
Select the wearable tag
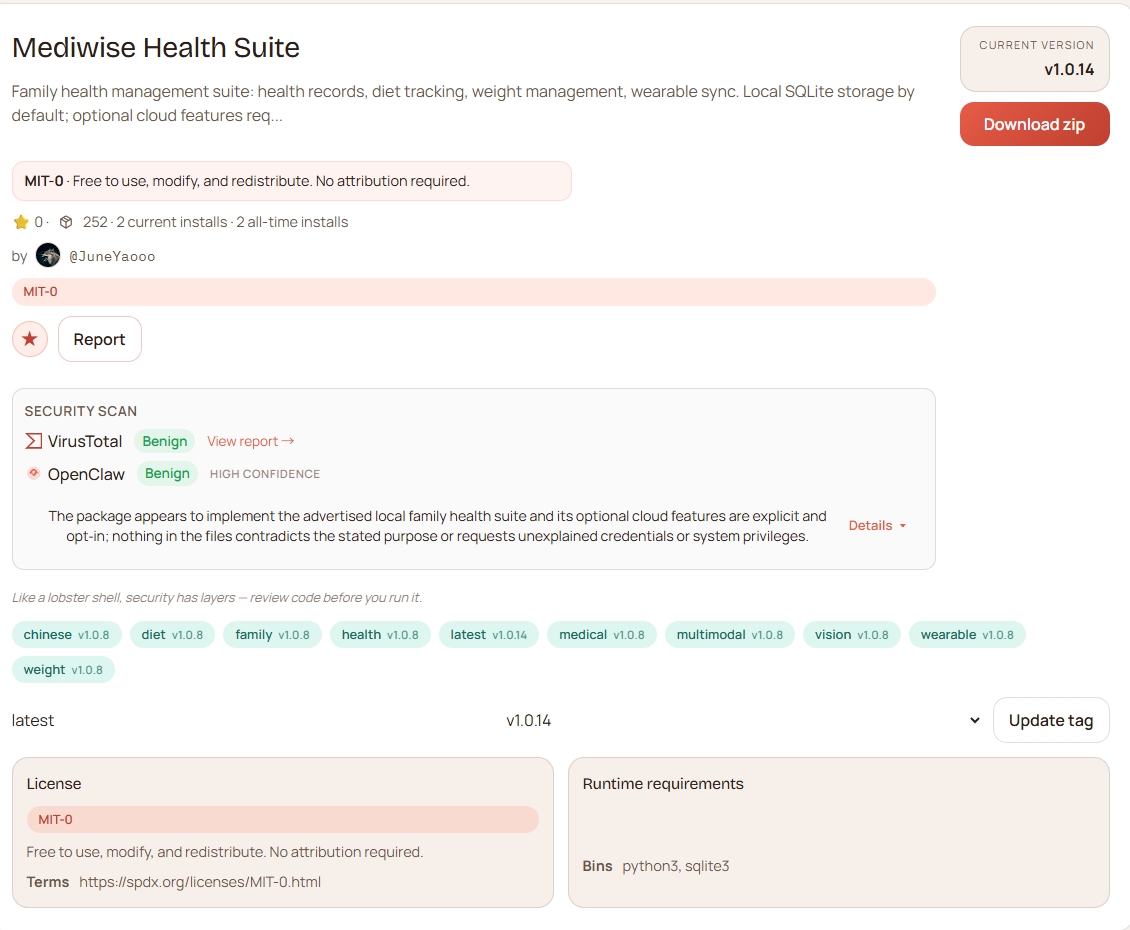pyautogui.click(x=966, y=634)
